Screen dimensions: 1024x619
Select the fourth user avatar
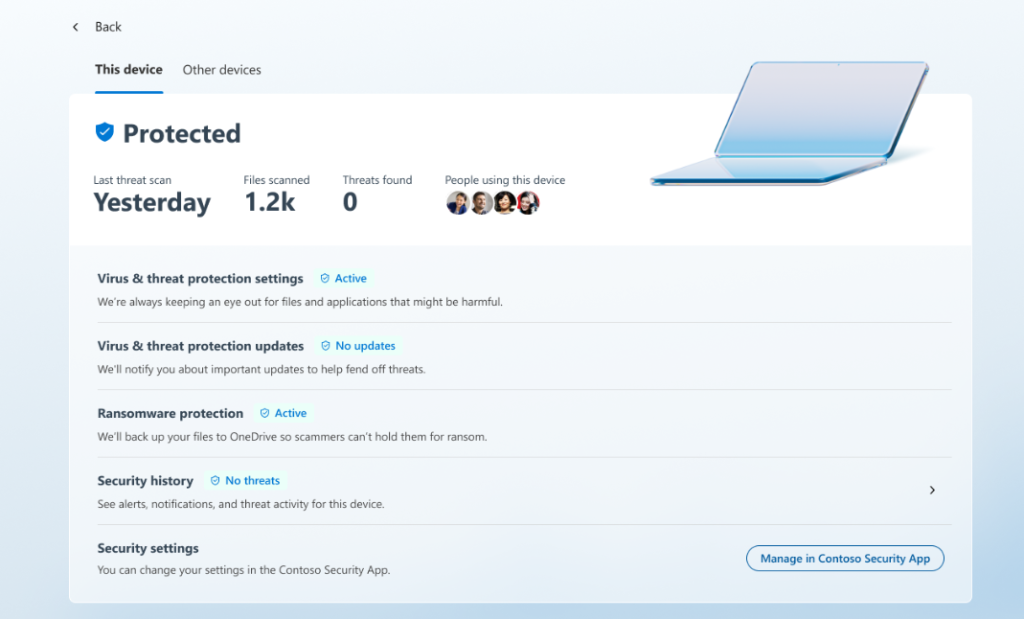click(x=529, y=203)
